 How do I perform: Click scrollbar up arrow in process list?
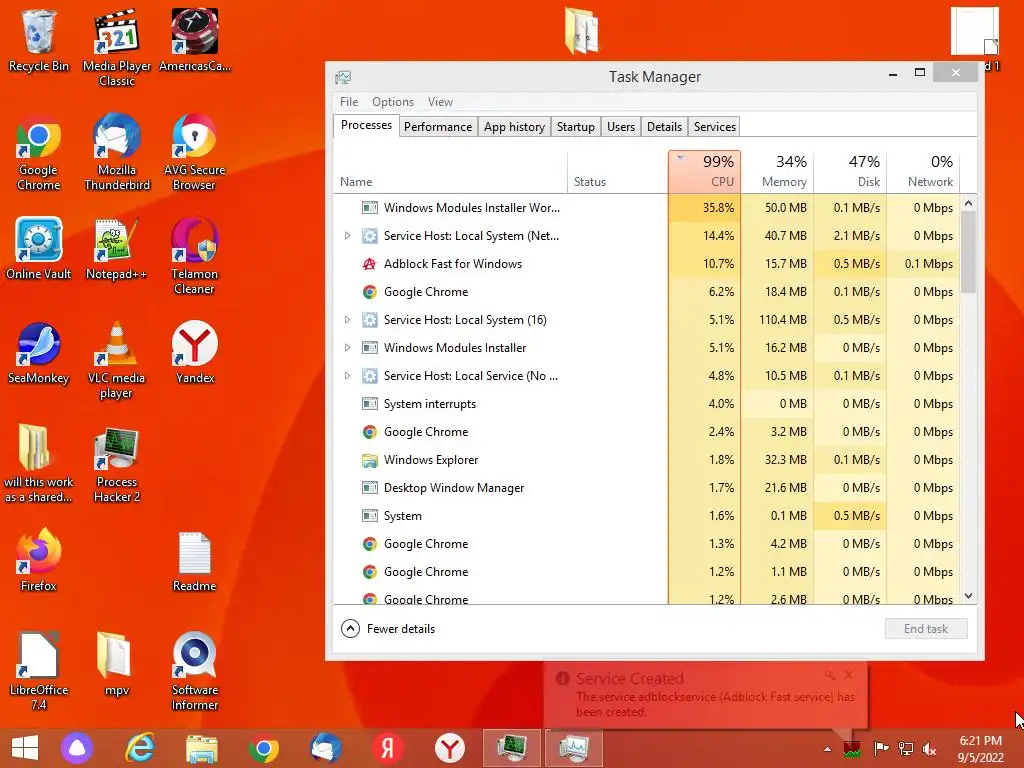(968, 203)
